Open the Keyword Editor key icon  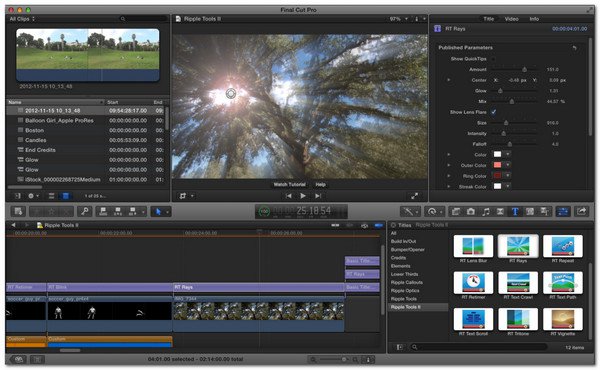tap(85, 211)
